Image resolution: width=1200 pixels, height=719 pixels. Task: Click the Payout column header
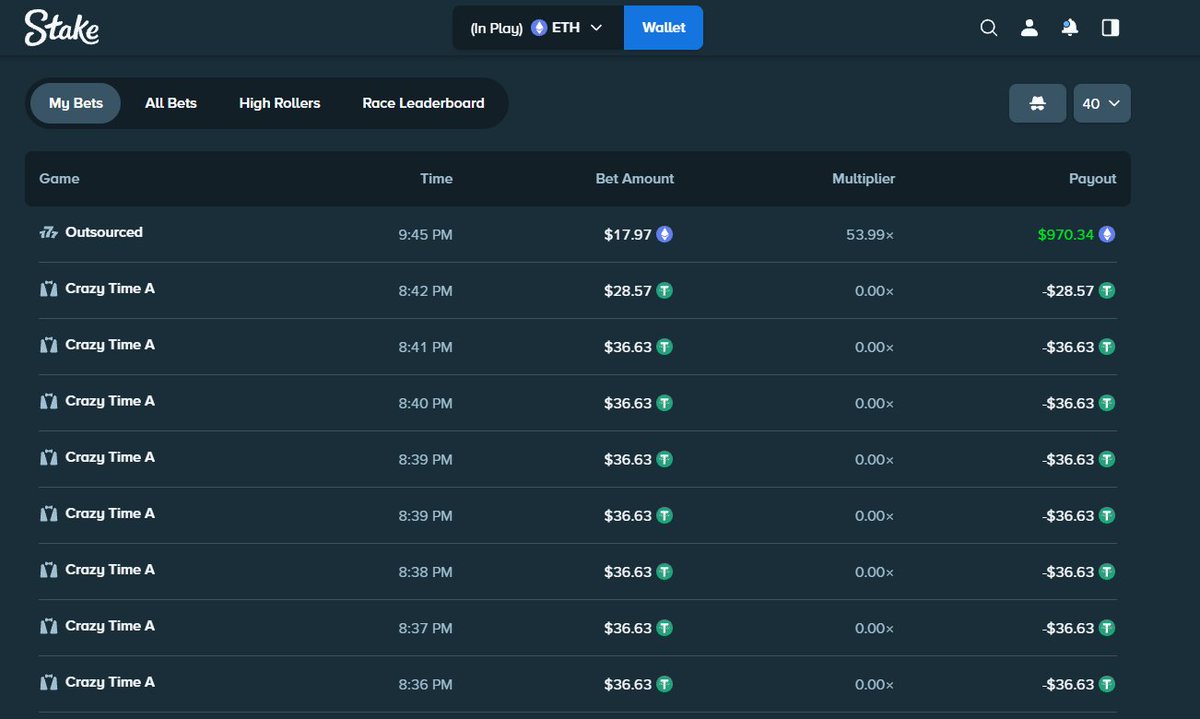1092,179
